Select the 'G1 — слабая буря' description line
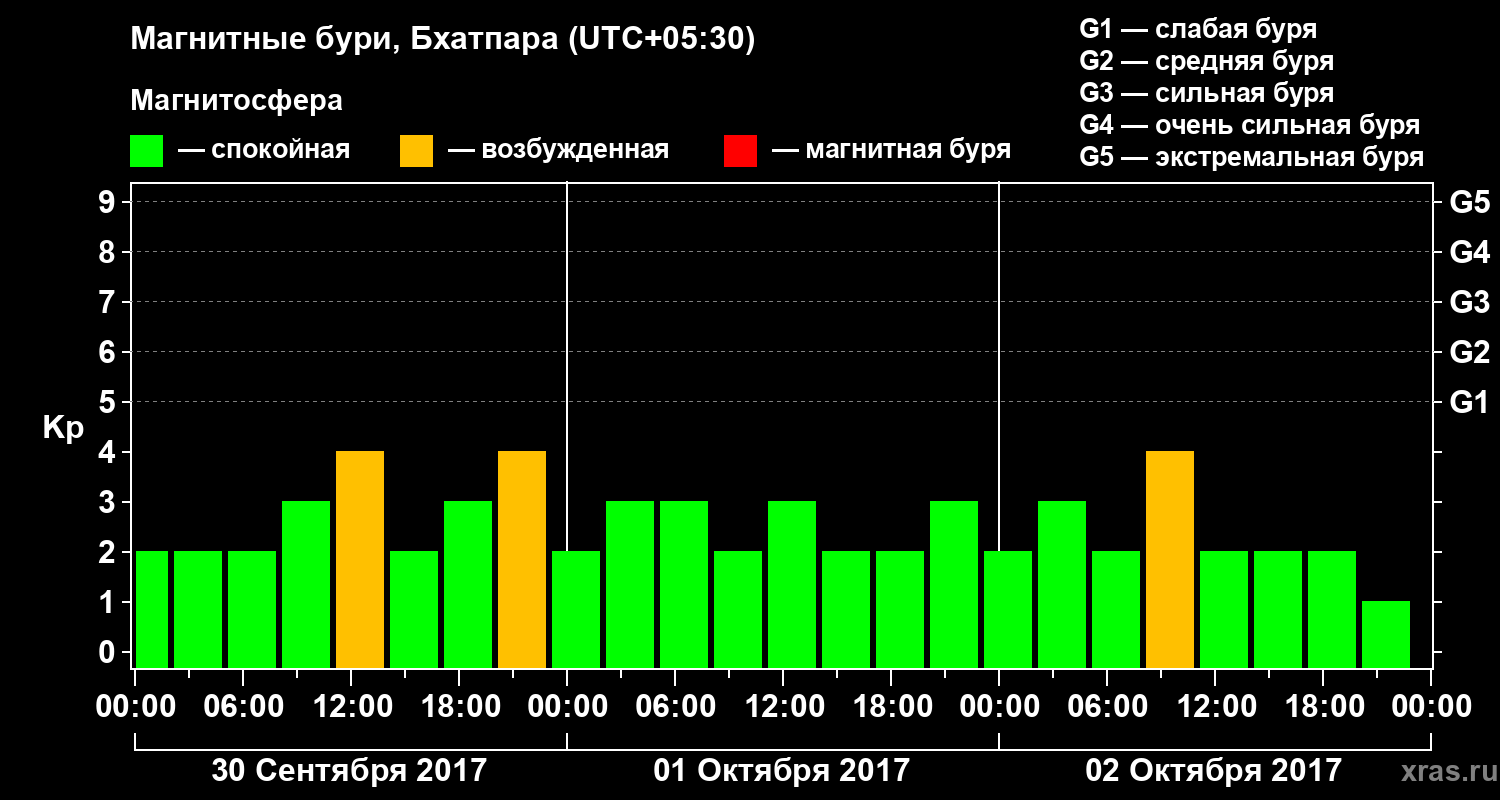 (1198, 29)
